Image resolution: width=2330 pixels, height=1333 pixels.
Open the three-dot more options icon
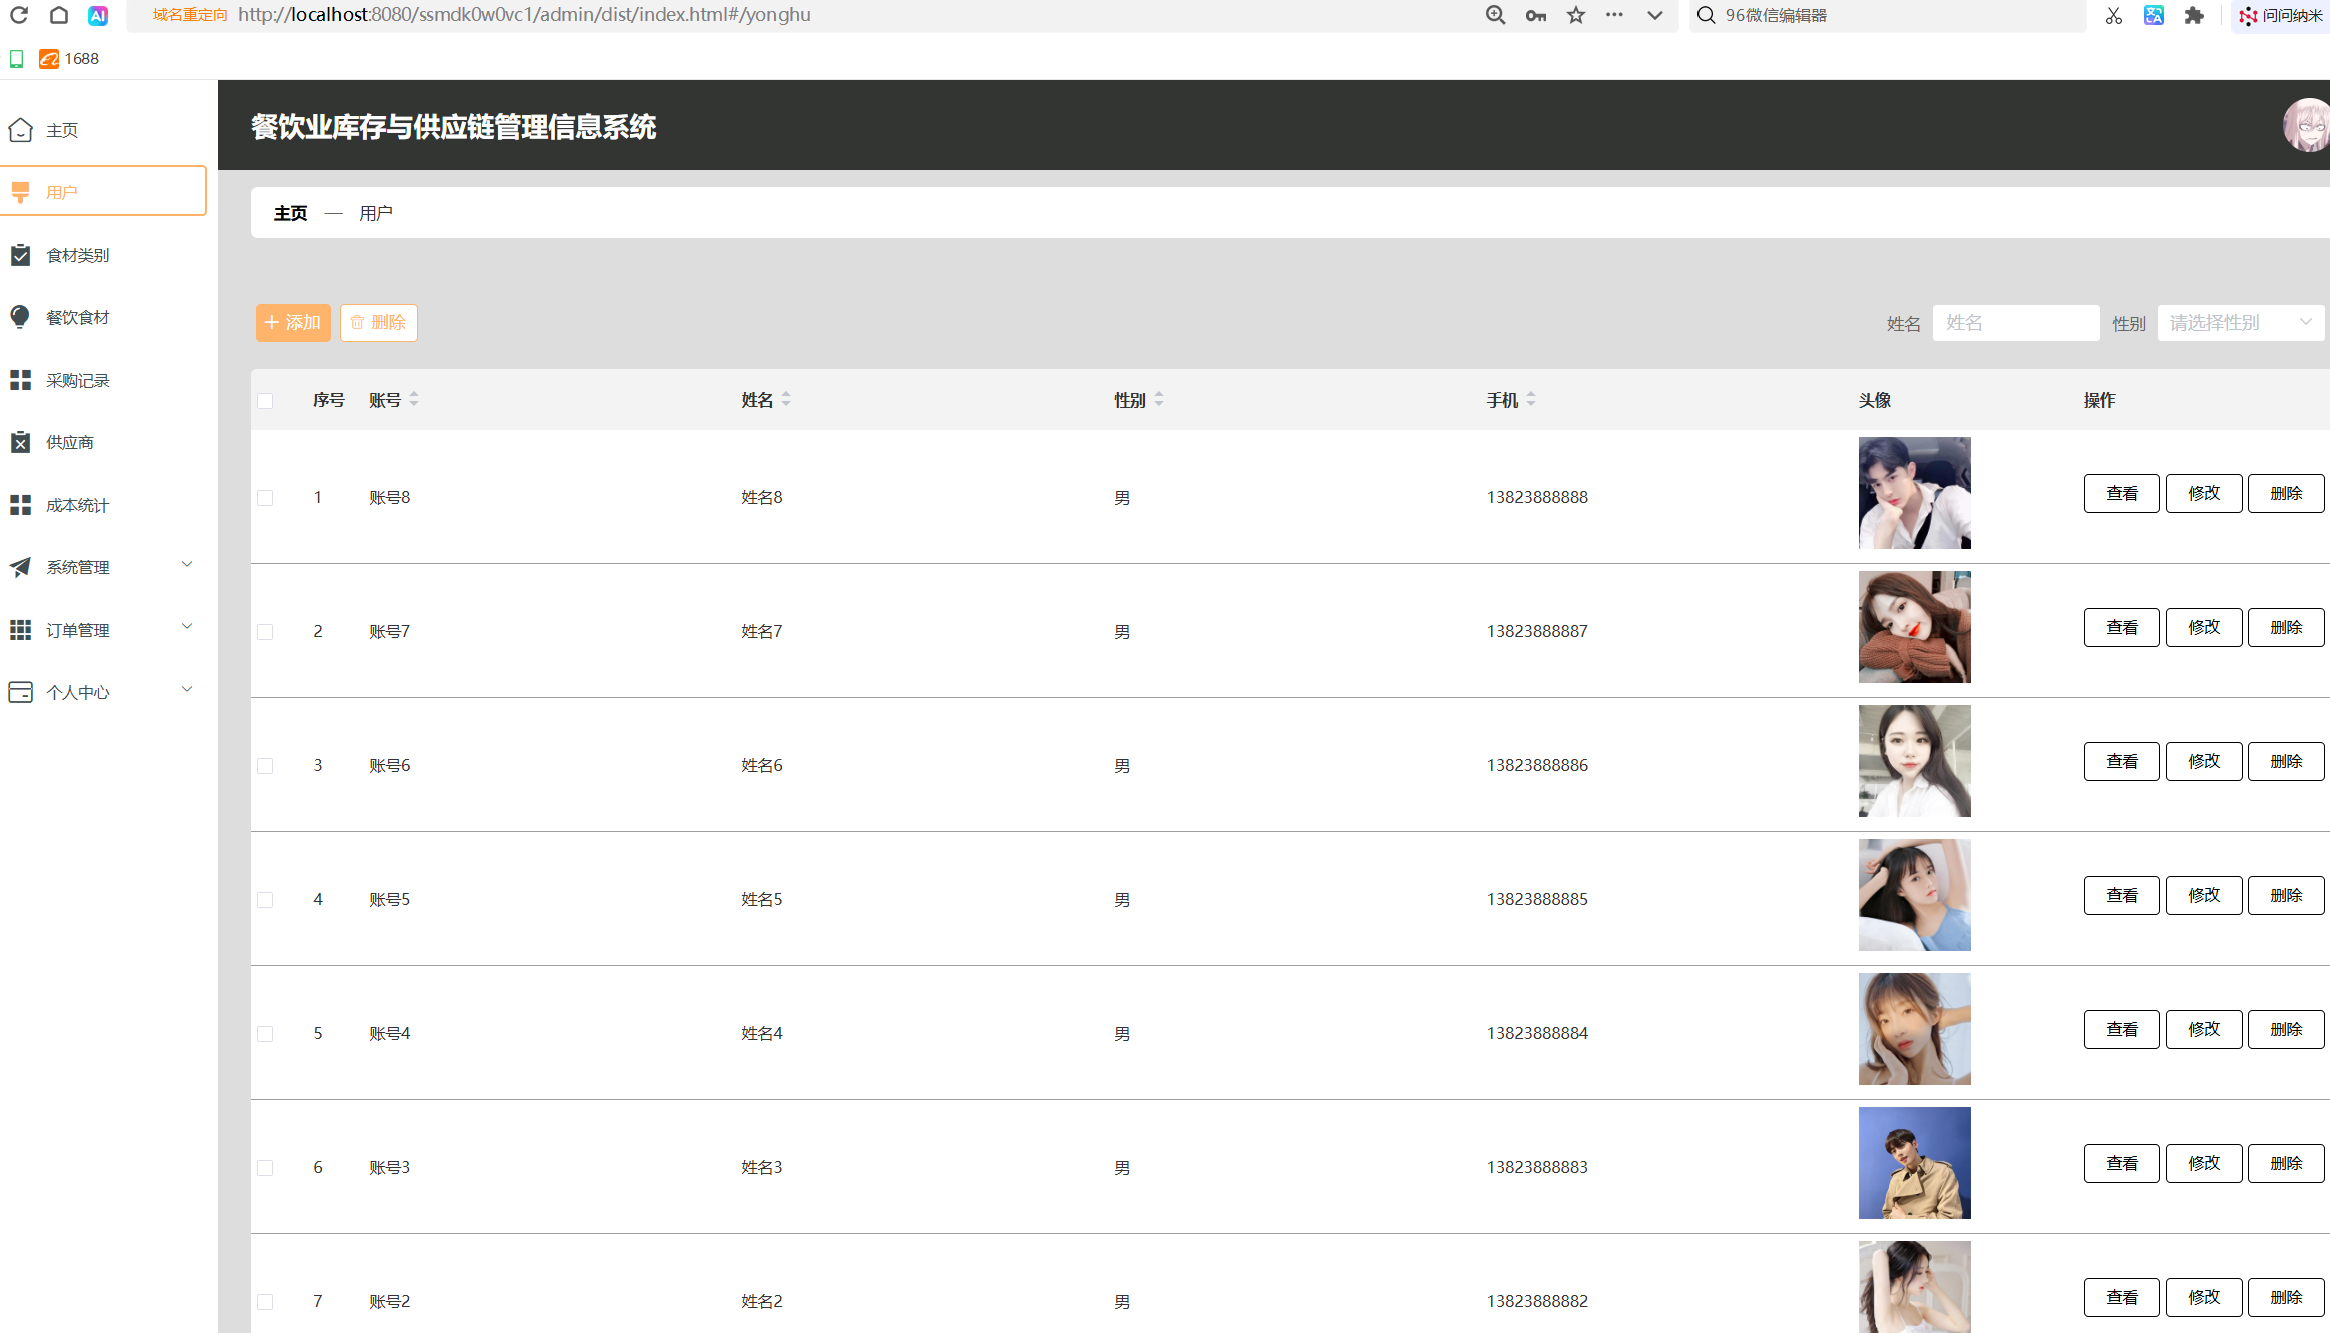[x=1614, y=15]
